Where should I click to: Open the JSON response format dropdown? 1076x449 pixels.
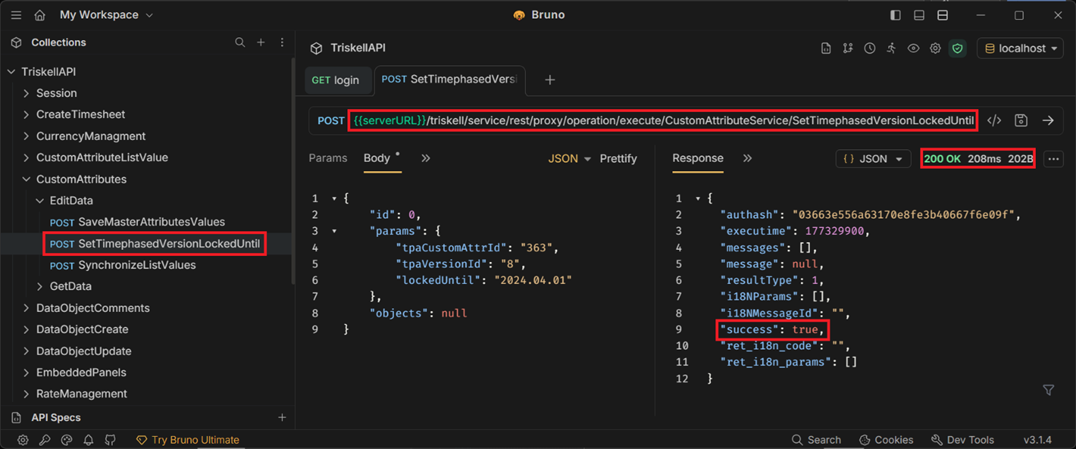click(873, 159)
